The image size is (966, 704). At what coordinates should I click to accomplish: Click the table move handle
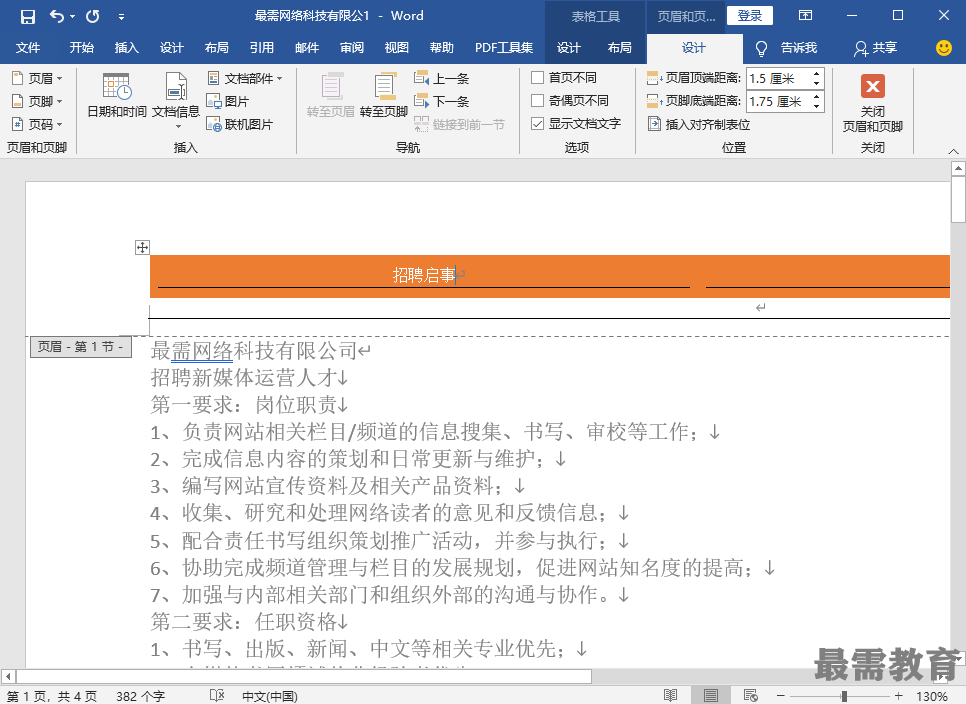142,248
